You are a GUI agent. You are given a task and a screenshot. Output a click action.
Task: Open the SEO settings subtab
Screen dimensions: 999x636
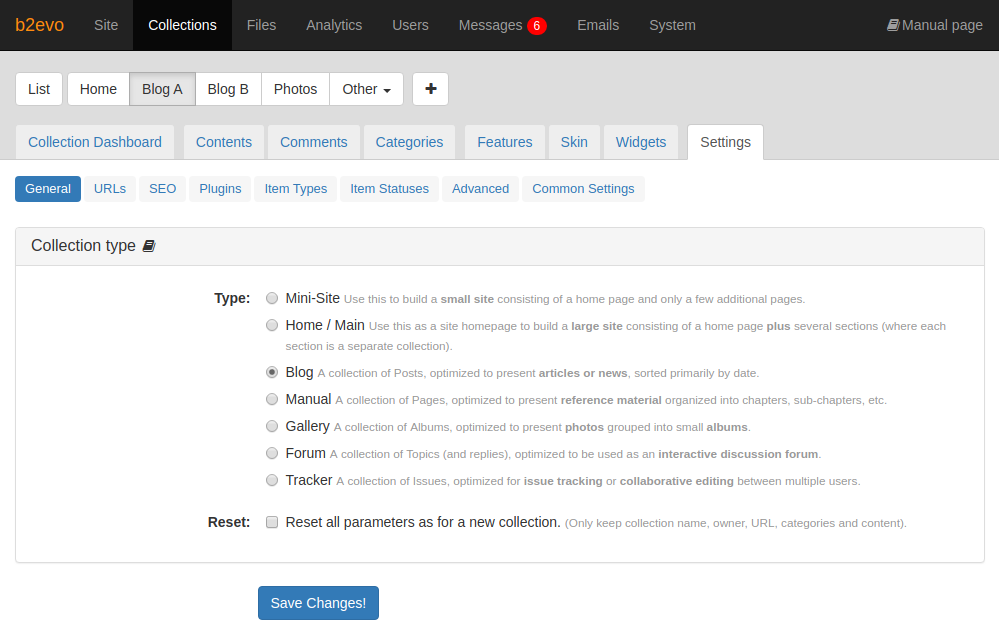[x=162, y=189]
